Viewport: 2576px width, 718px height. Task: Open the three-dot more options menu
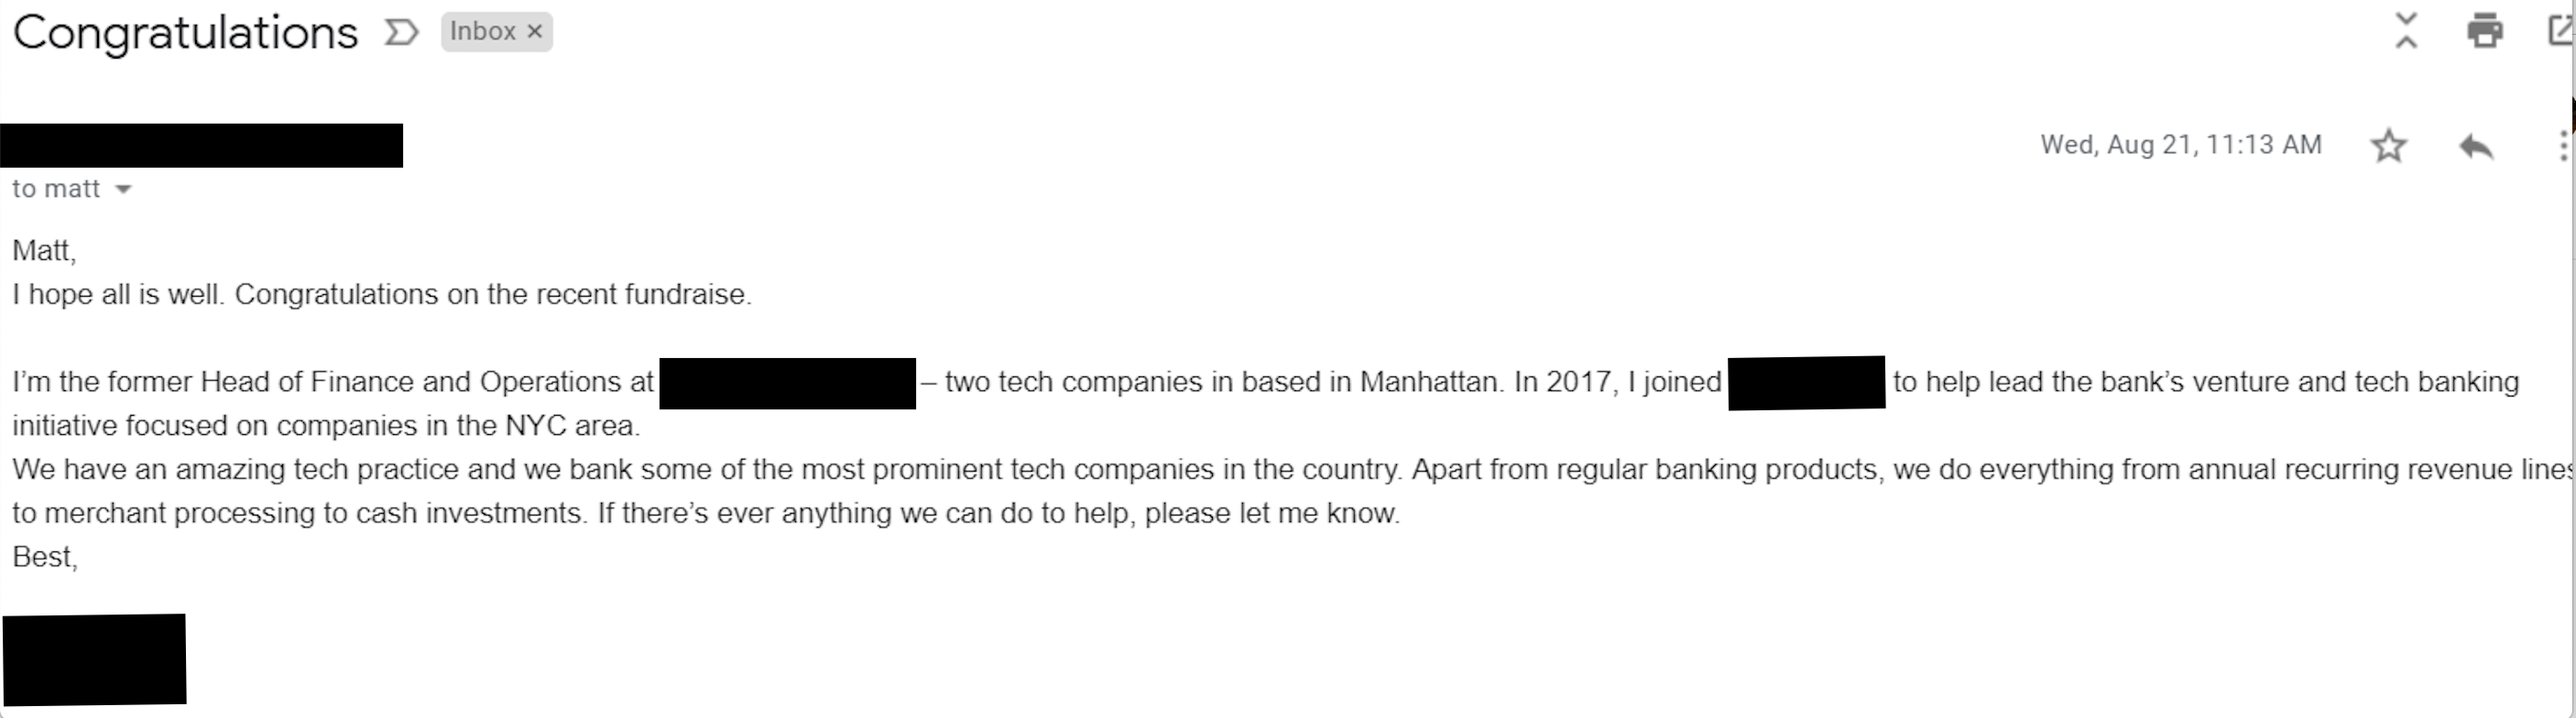[x=2563, y=146]
